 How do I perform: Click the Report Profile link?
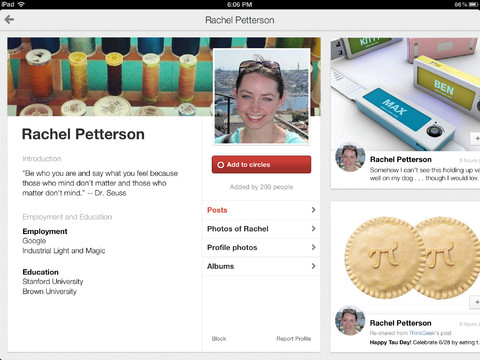[294, 339]
